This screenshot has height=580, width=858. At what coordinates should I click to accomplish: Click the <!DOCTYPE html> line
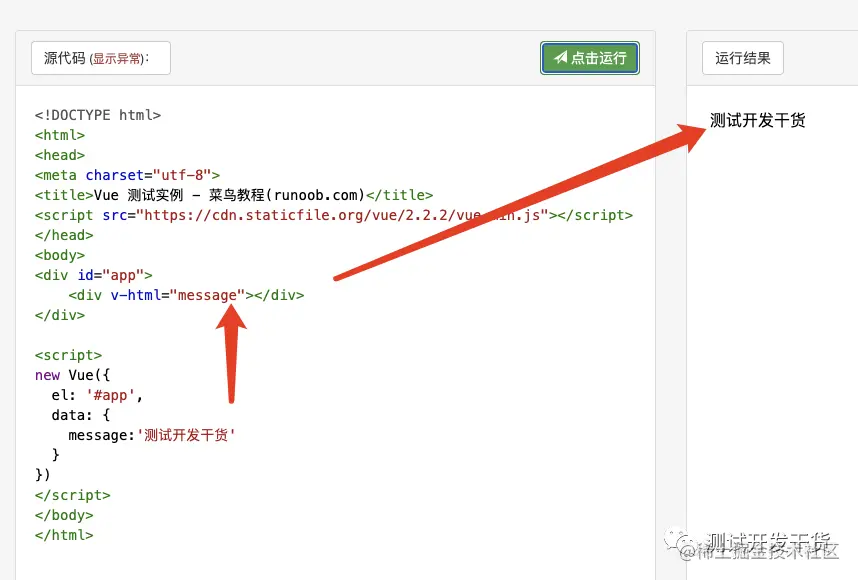click(98, 115)
